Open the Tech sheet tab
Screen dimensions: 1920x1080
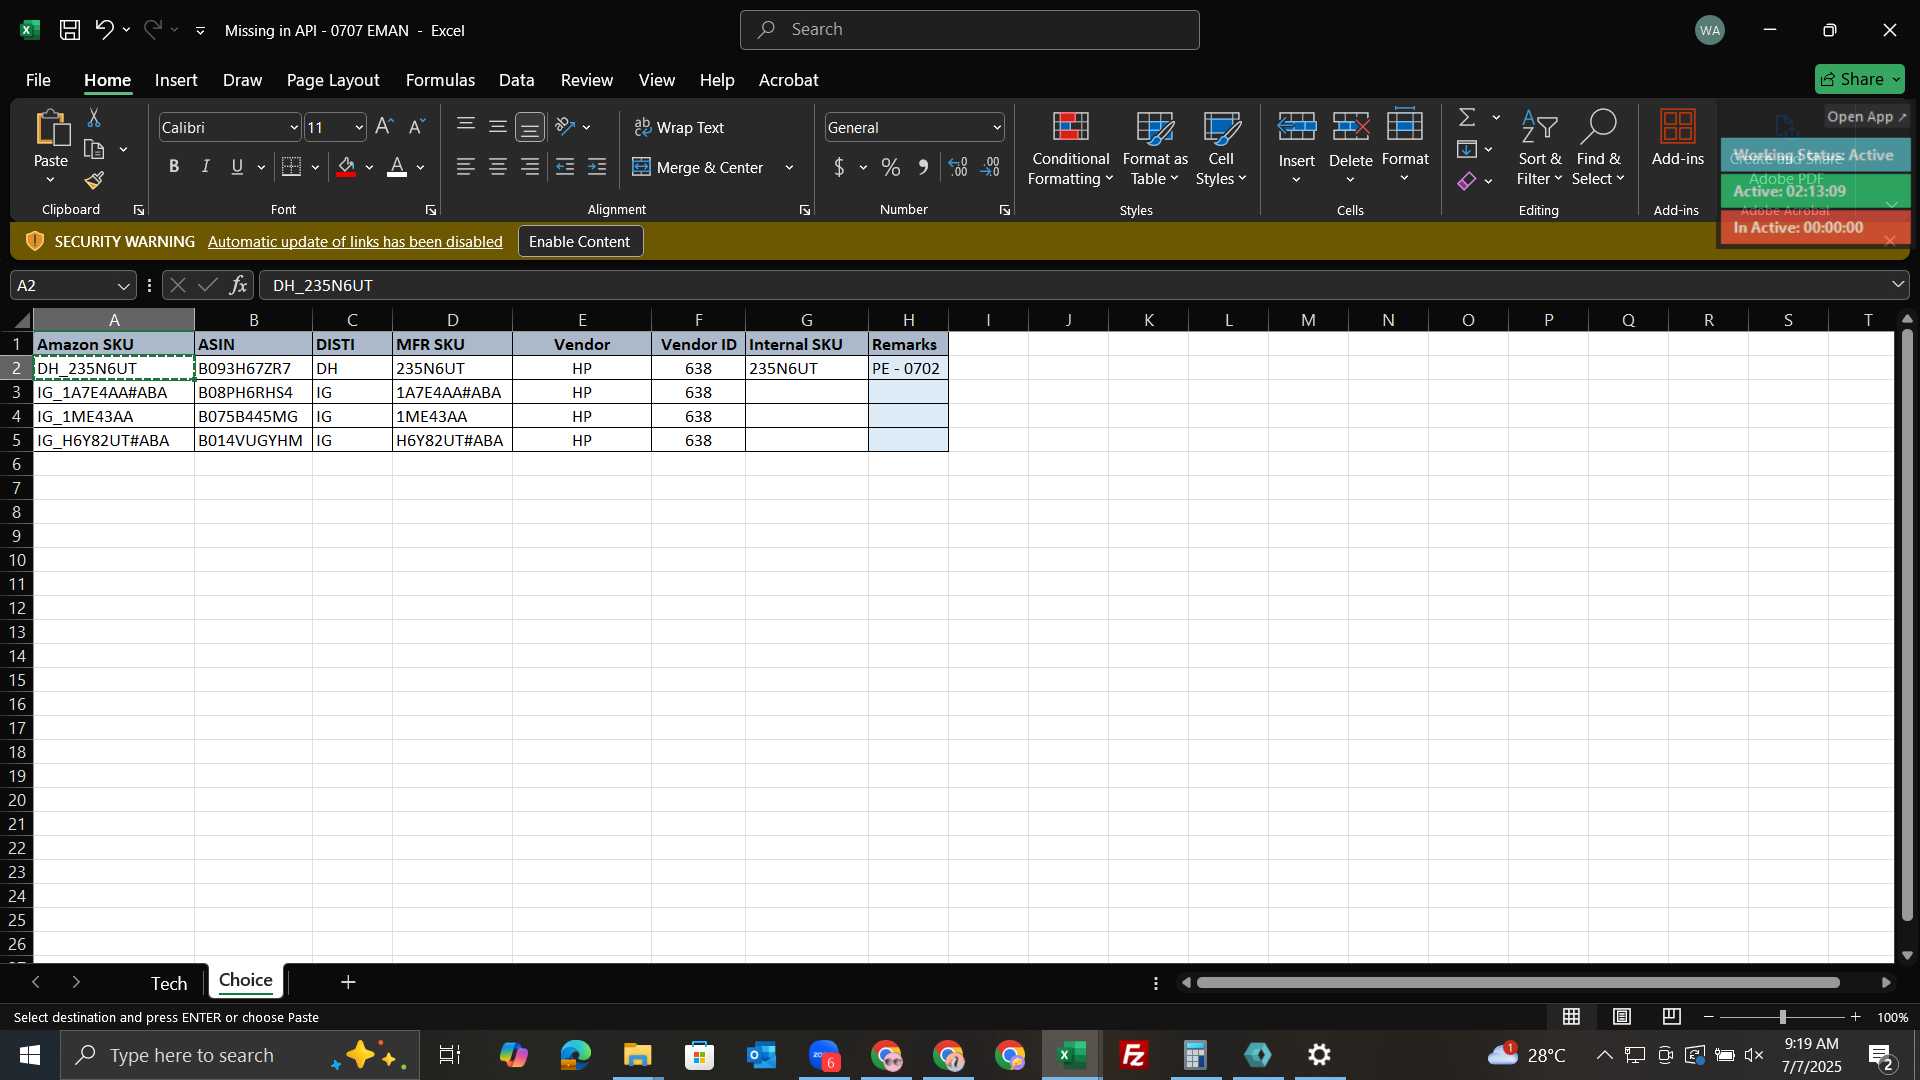tap(169, 984)
